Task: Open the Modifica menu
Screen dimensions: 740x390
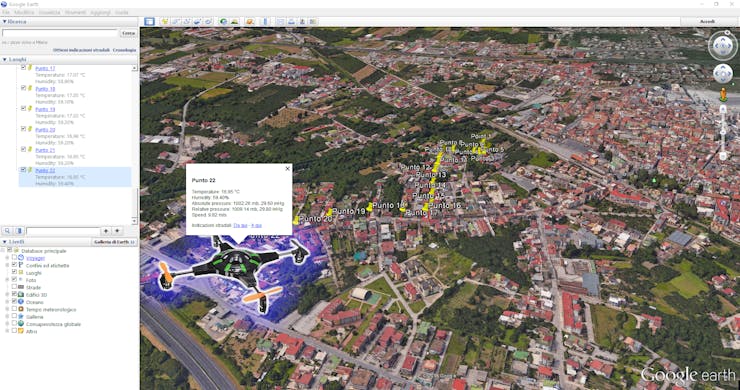Action: coord(24,12)
